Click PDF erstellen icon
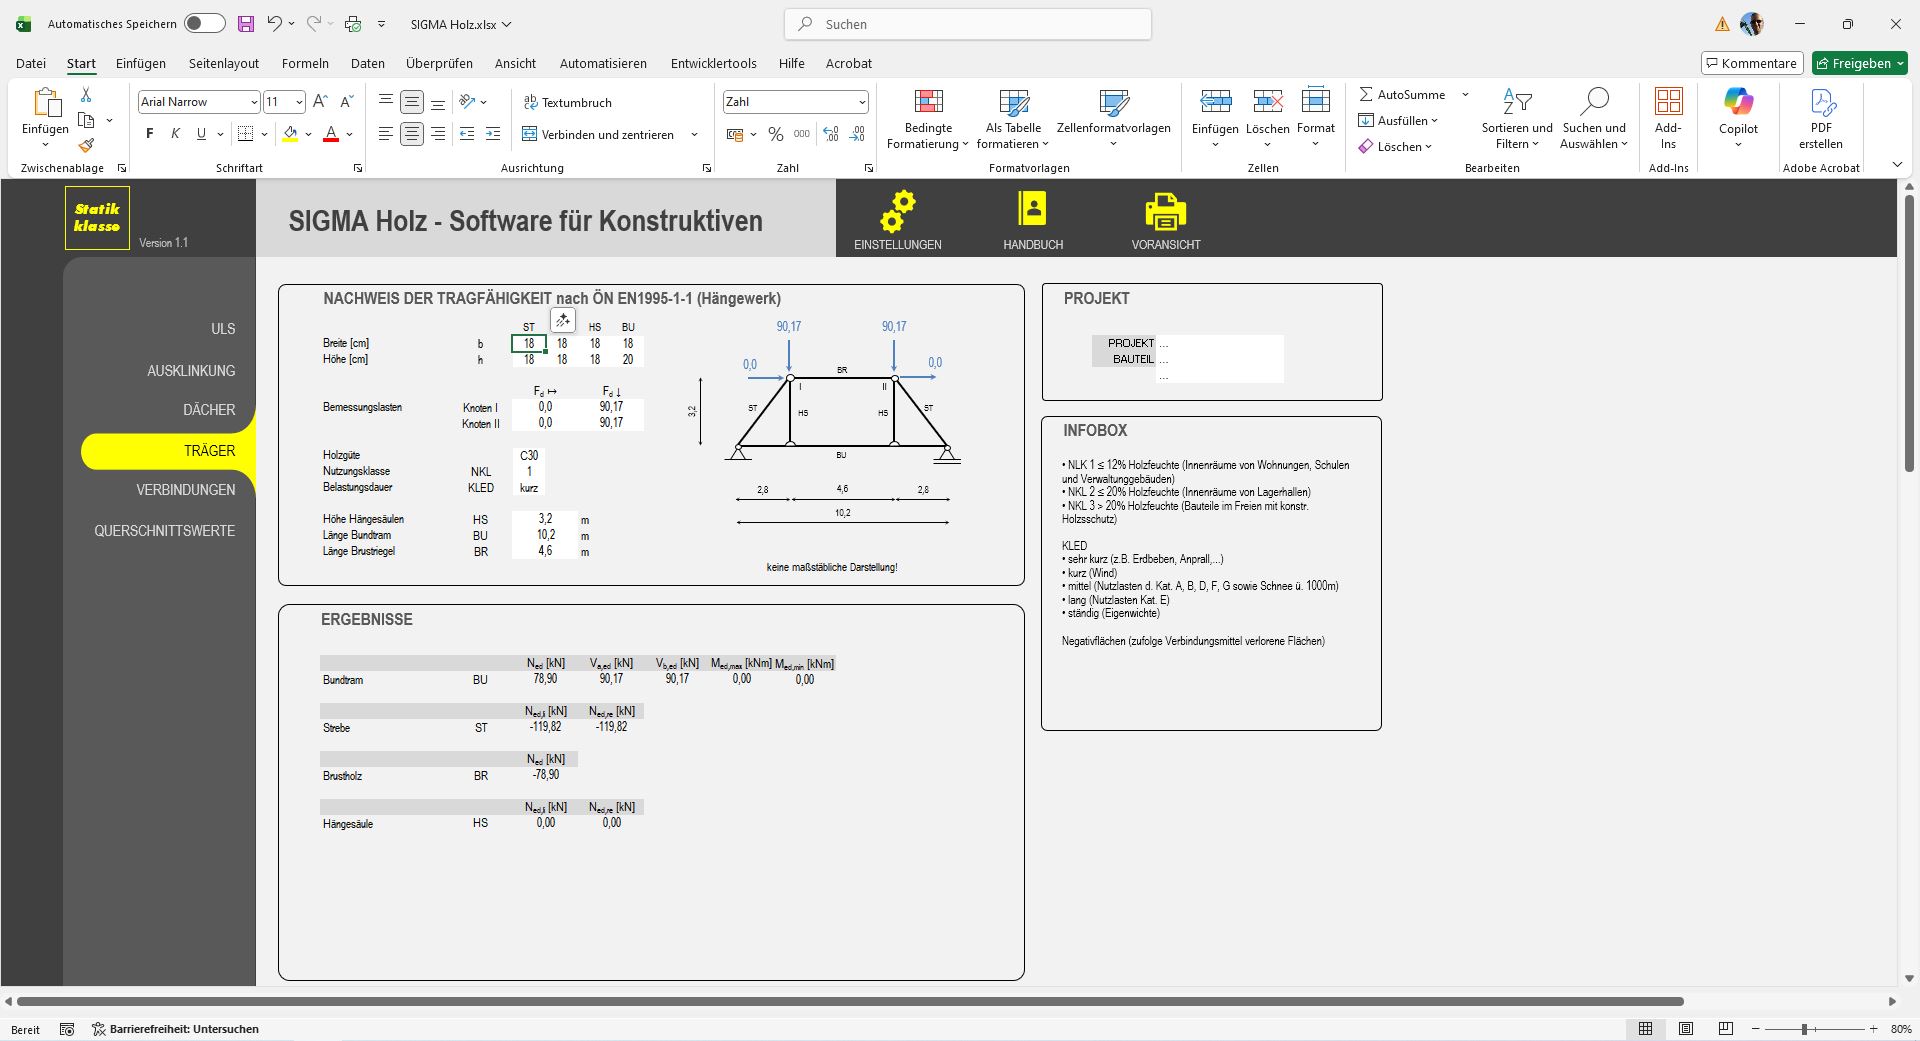Viewport: 1920px width, 1041px height. pos(1821,103)
